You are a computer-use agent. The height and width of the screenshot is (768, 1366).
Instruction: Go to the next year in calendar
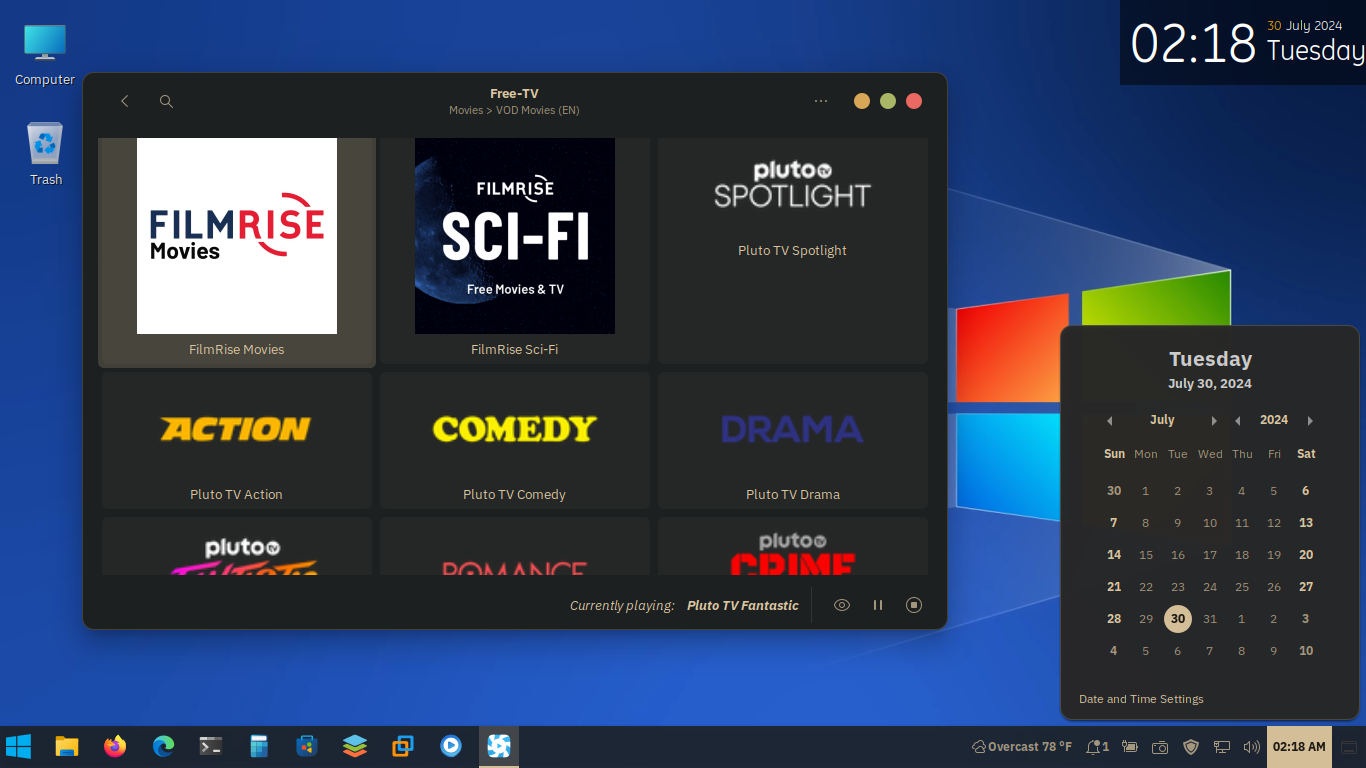tap(1310, 421)
